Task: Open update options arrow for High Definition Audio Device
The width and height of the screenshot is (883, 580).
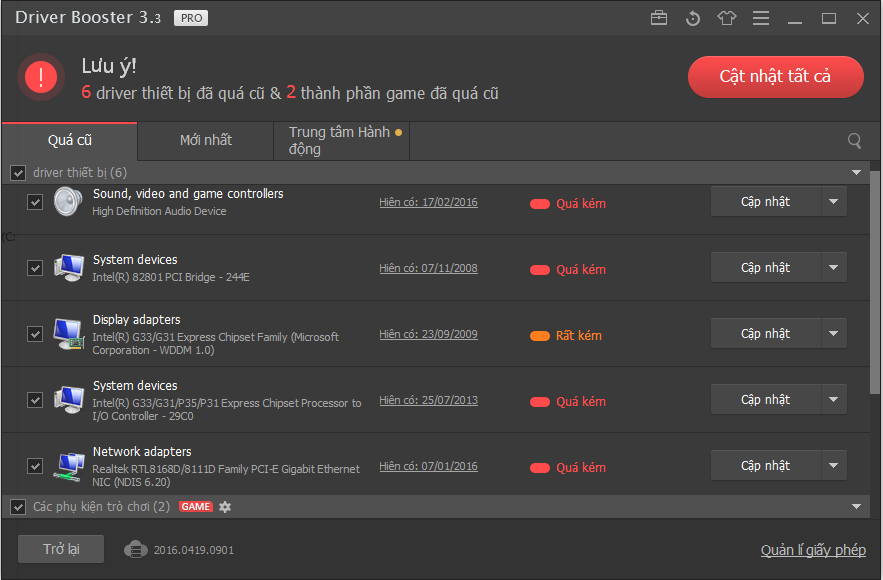Action: coord(833,202)
